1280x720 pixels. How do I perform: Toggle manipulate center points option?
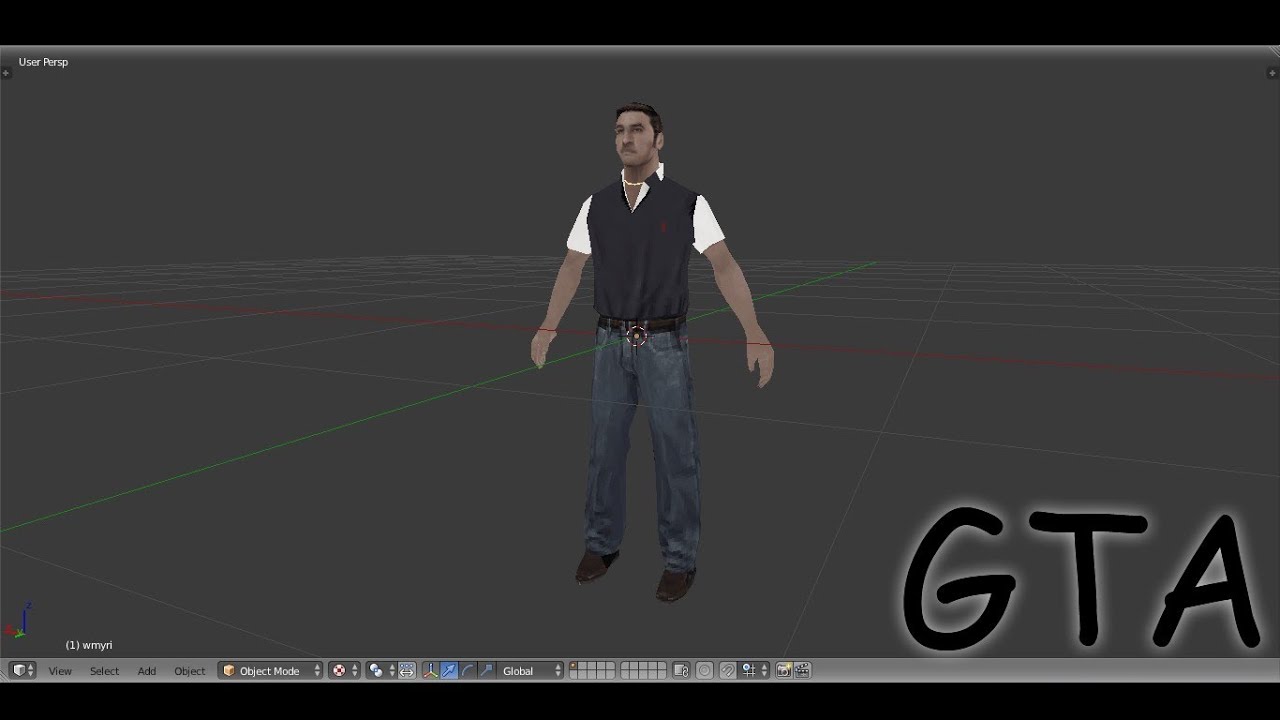click(x=407, y=671)
